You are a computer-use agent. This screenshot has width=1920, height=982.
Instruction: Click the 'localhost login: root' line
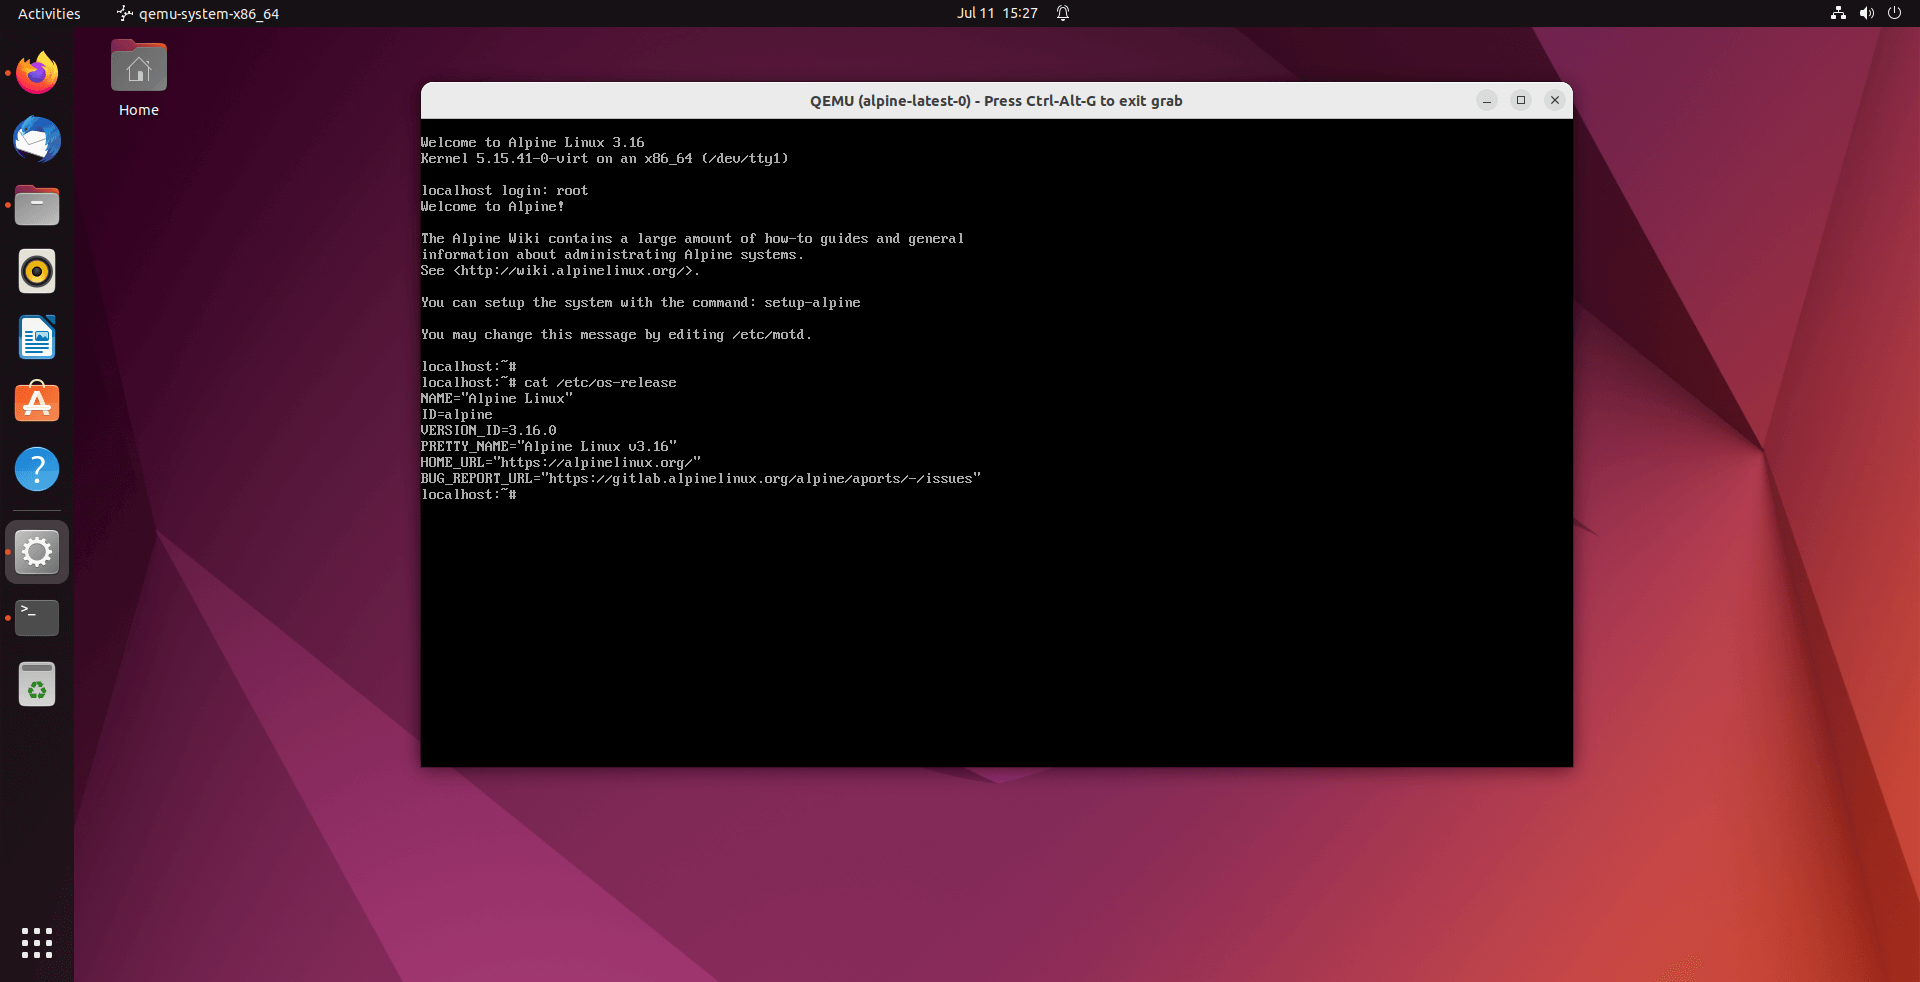[505, 190]
